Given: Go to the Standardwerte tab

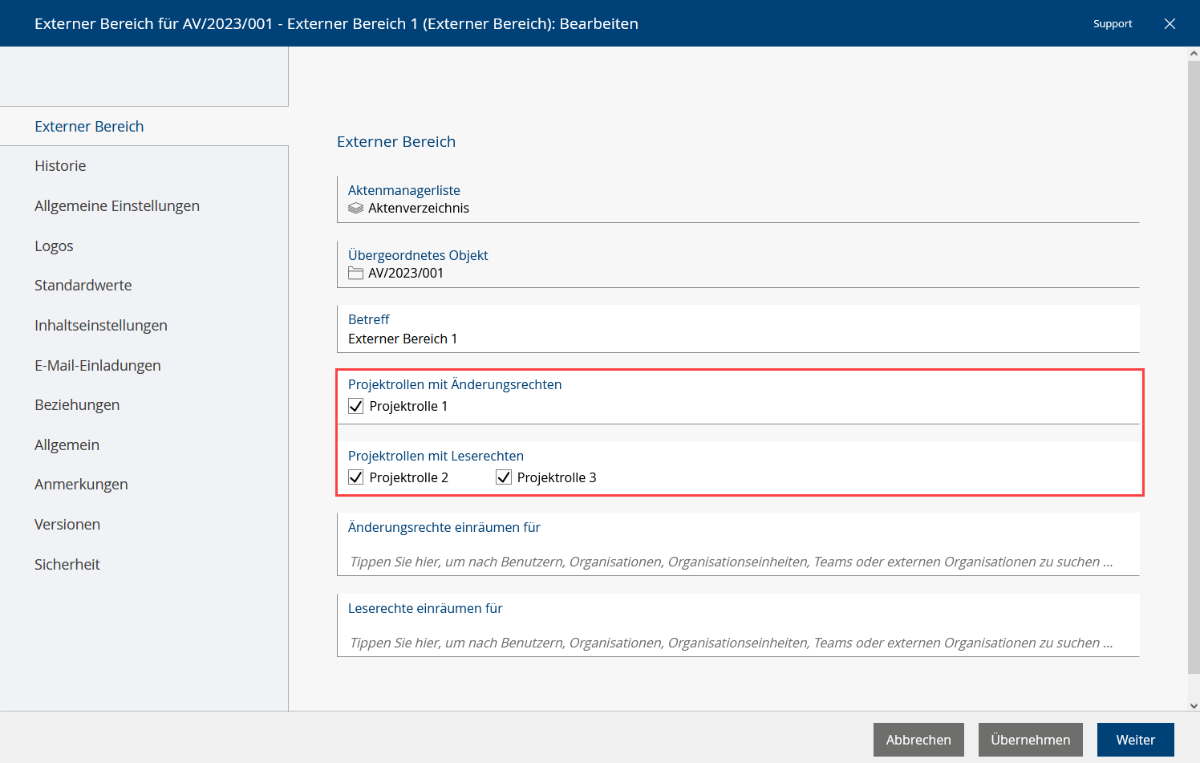Looking at the screenshot, I should click(x=144, y=285).
